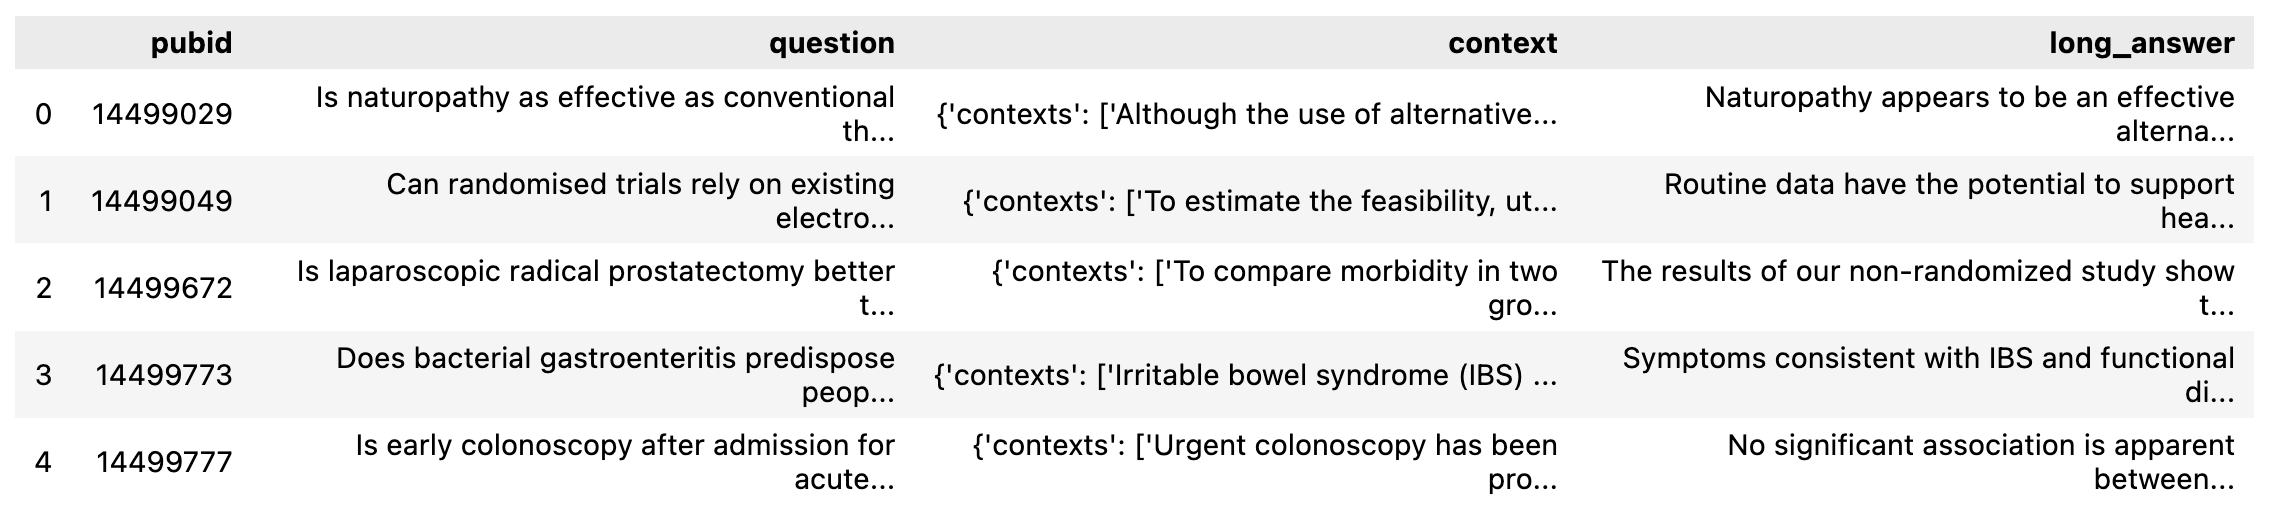The width and height of the screenshot is (2286, 532).
Task: Click pubid cell 14499029
Action: coord(162,114)
